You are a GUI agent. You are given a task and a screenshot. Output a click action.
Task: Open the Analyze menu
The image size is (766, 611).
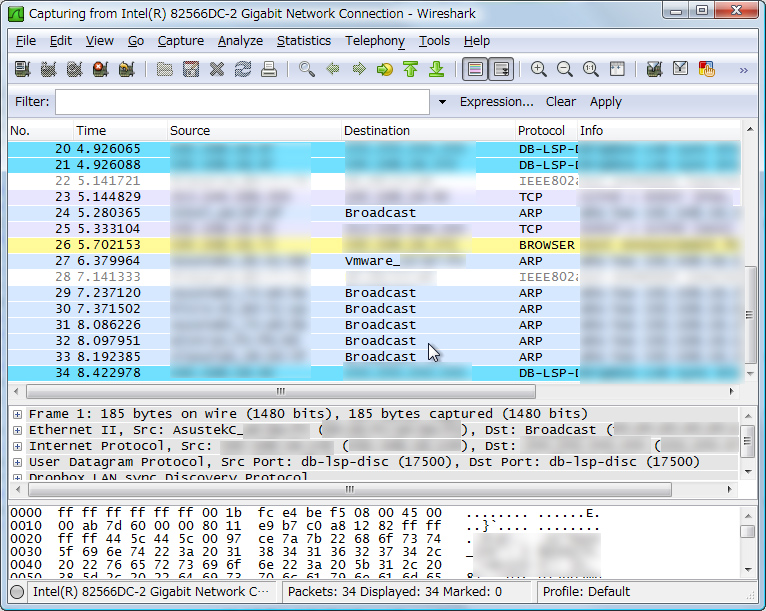pos(240,41)
